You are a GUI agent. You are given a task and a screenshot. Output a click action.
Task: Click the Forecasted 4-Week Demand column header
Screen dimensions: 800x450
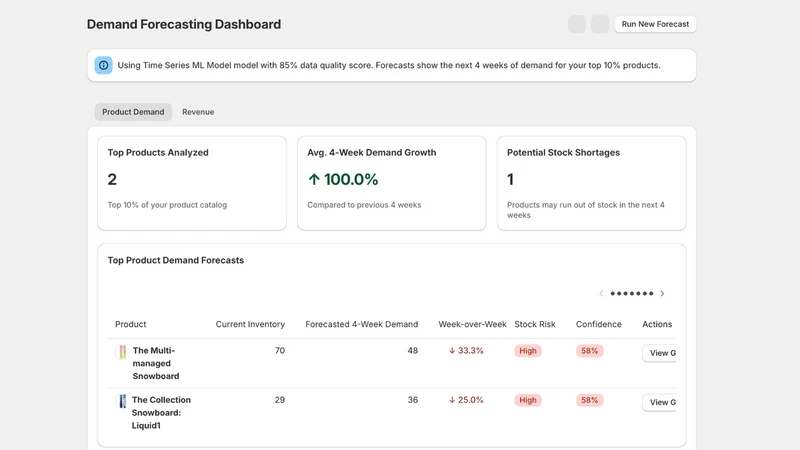coord(362,324)
